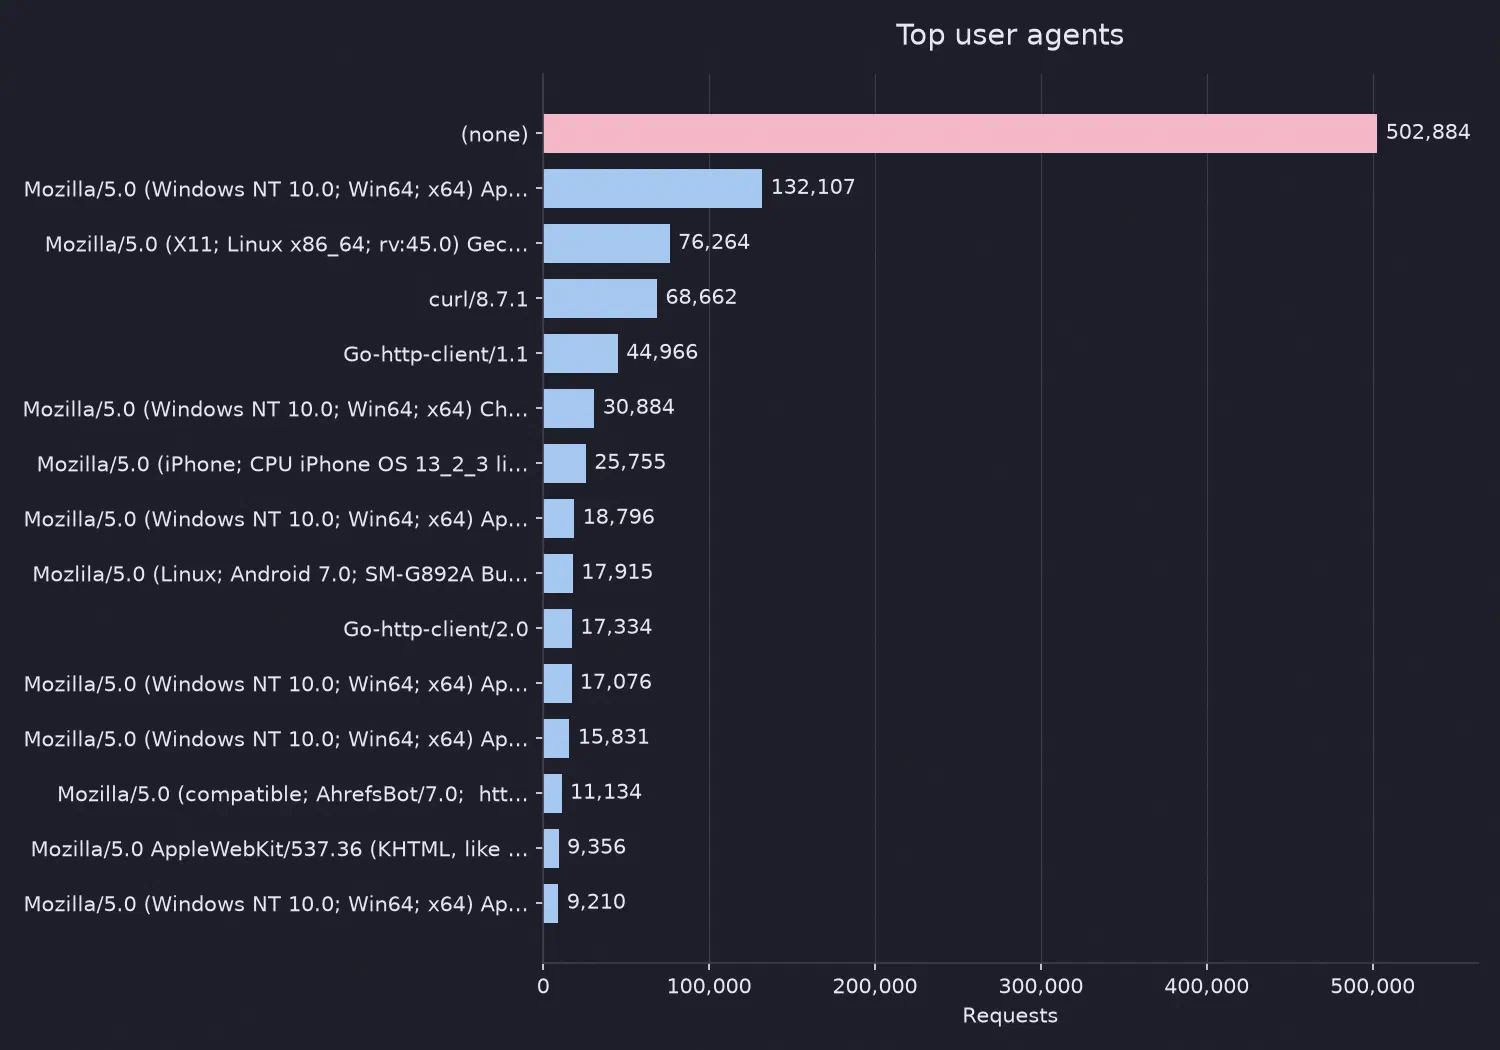Click the 17,076 value label

pos(616,682)
